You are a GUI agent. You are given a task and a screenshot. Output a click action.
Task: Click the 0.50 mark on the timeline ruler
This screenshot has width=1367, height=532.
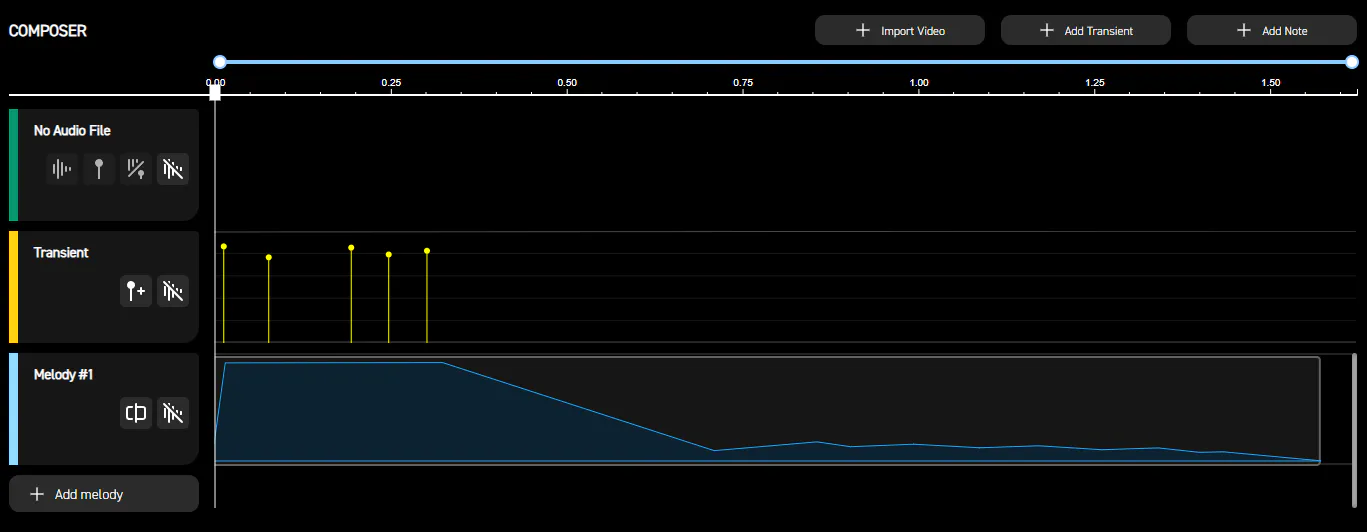pos(567,82)
